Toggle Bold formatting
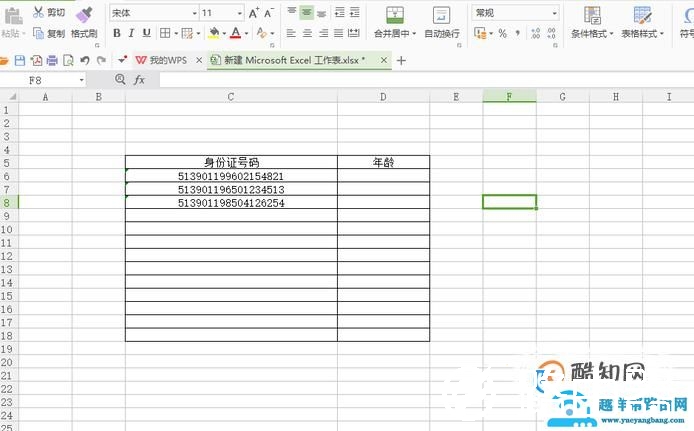Viewport: 694px width, 431px height. click(117, 33)
